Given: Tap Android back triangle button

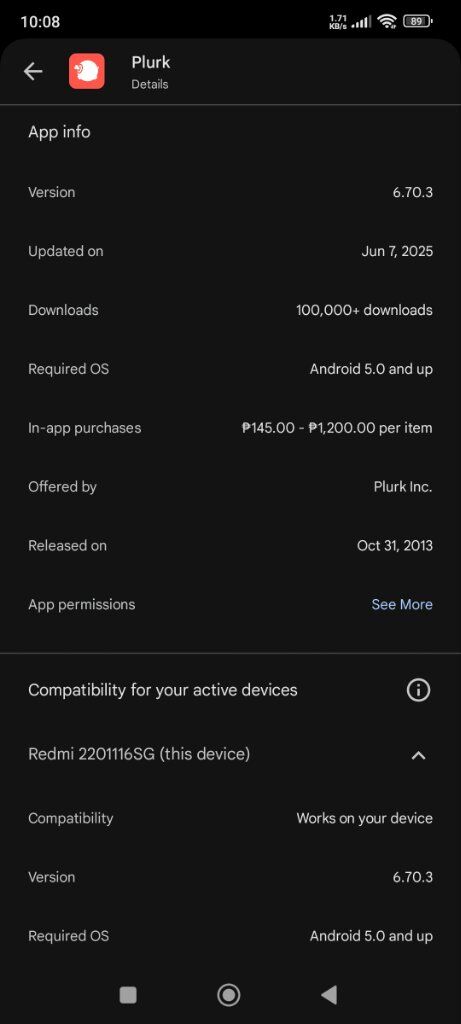Looking at the screenshot, I should point(329,995).
